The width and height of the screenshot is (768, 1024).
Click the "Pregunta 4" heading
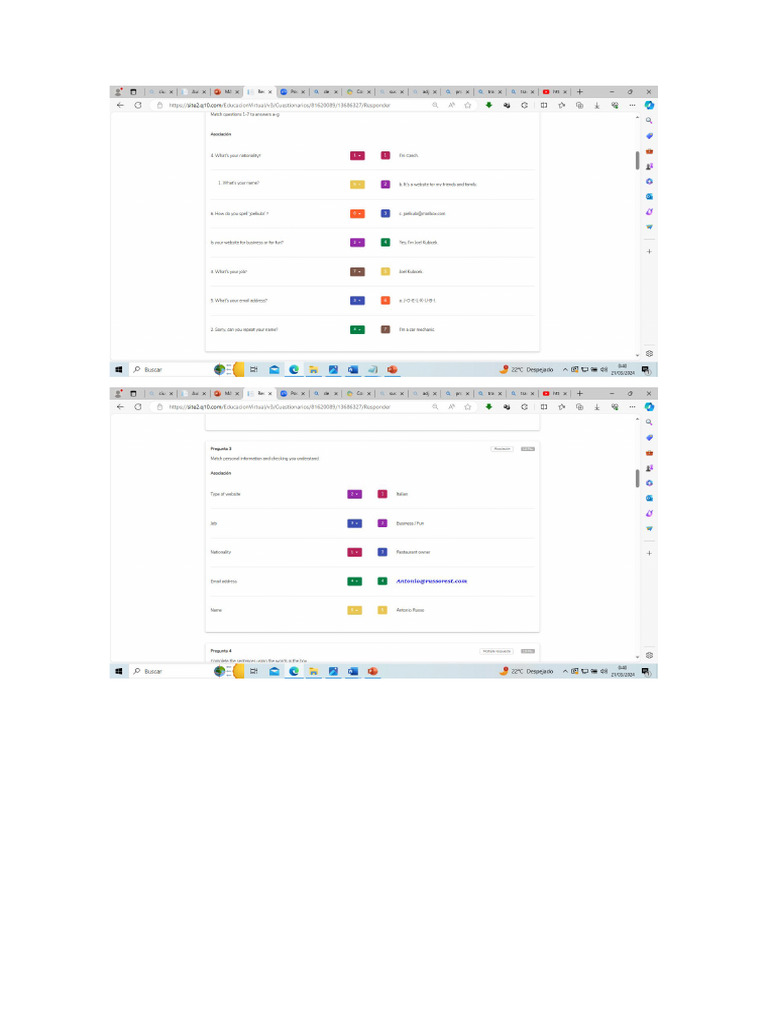coord(221,651)
